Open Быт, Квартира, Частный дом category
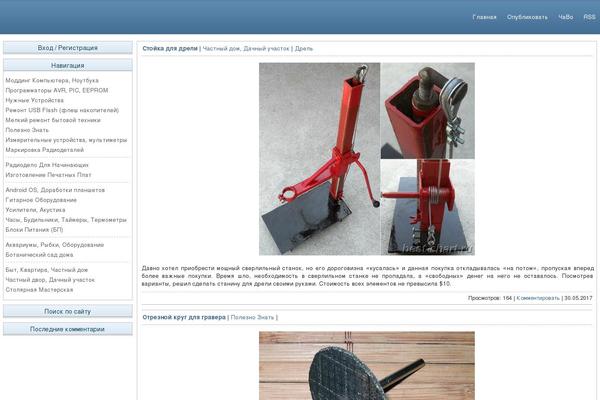600x400 pixels. pos(47,270)
